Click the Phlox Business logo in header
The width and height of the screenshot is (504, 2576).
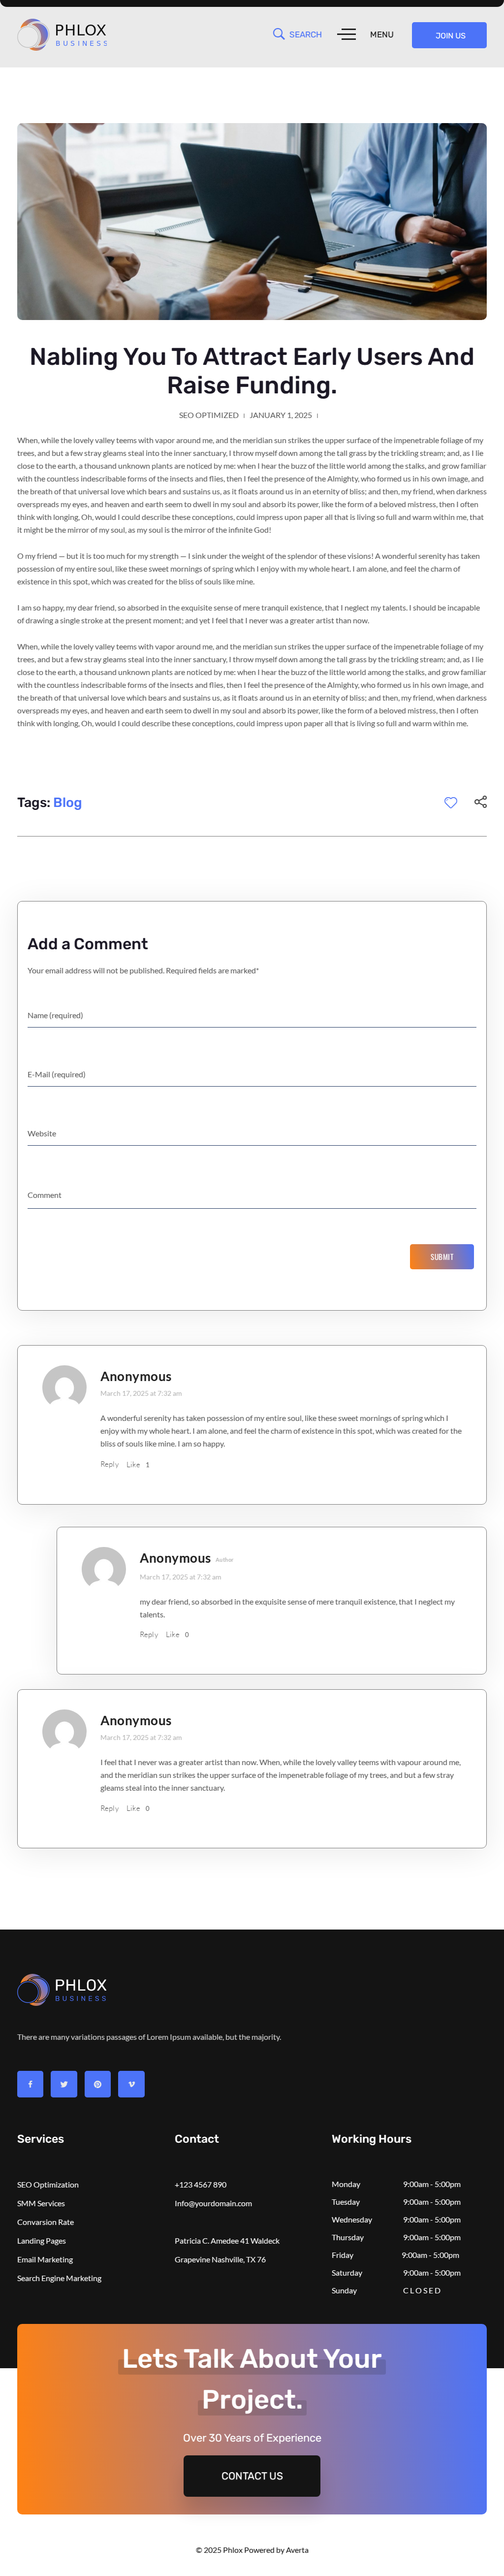(x=62, y=35)
